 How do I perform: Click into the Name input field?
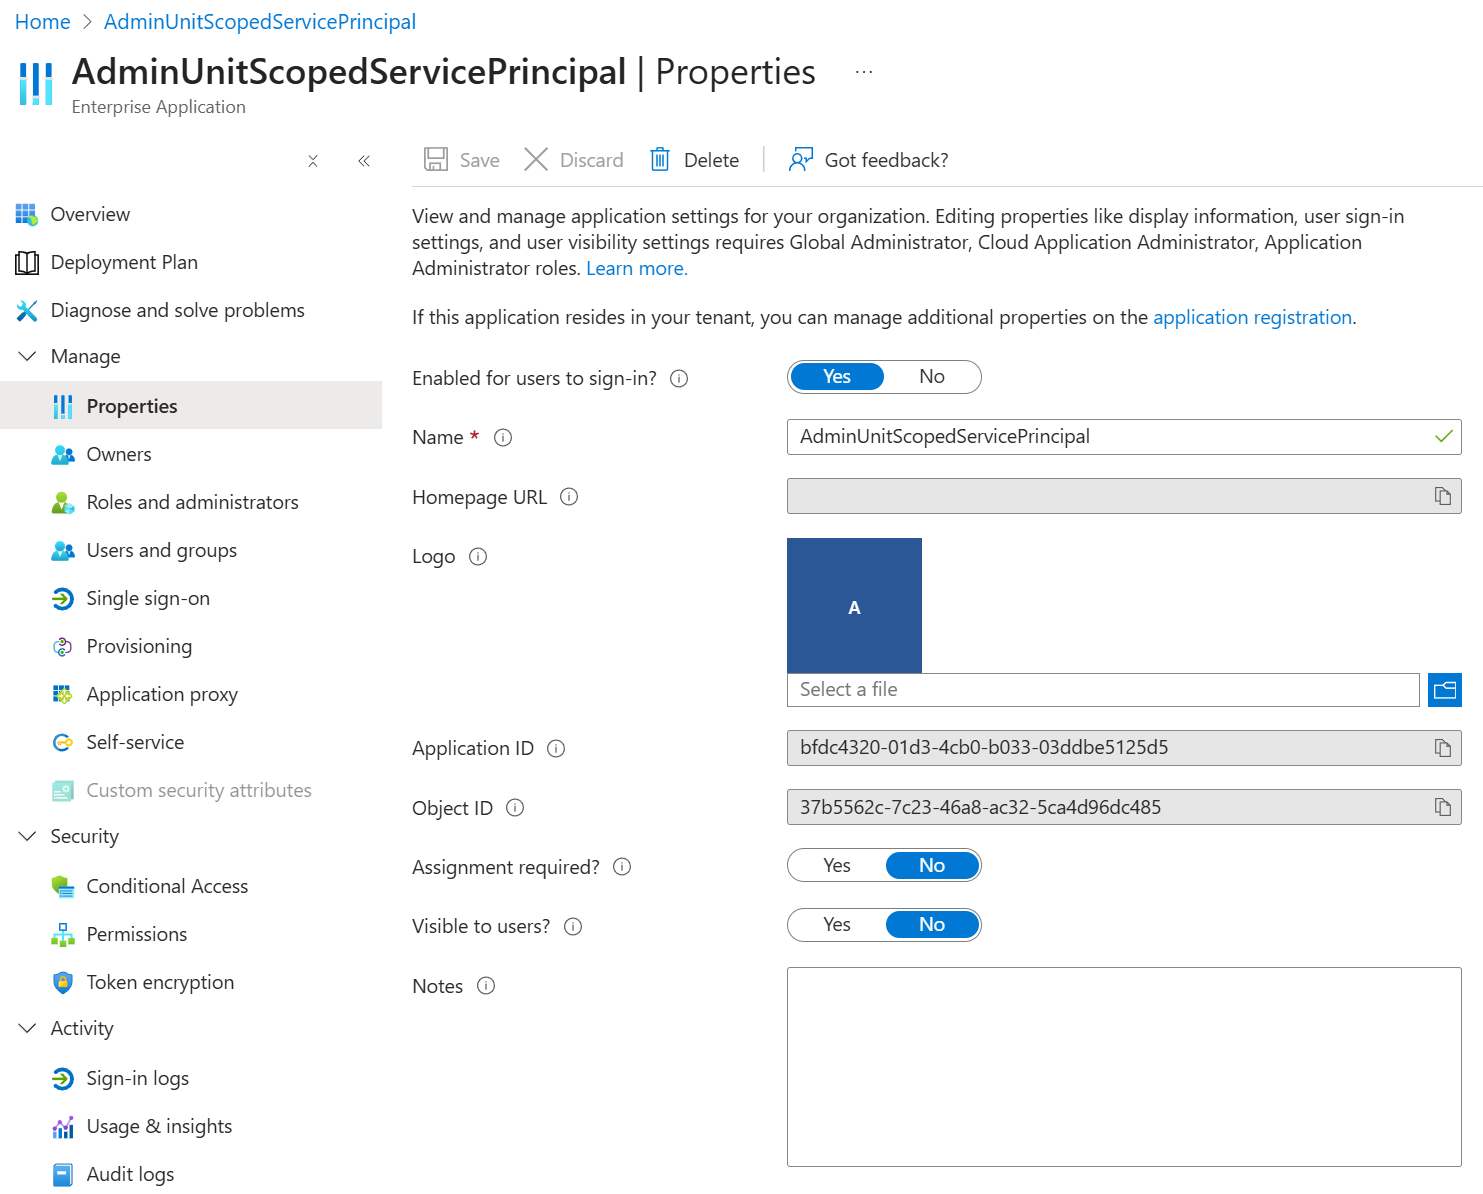(x=1124, y=437)
